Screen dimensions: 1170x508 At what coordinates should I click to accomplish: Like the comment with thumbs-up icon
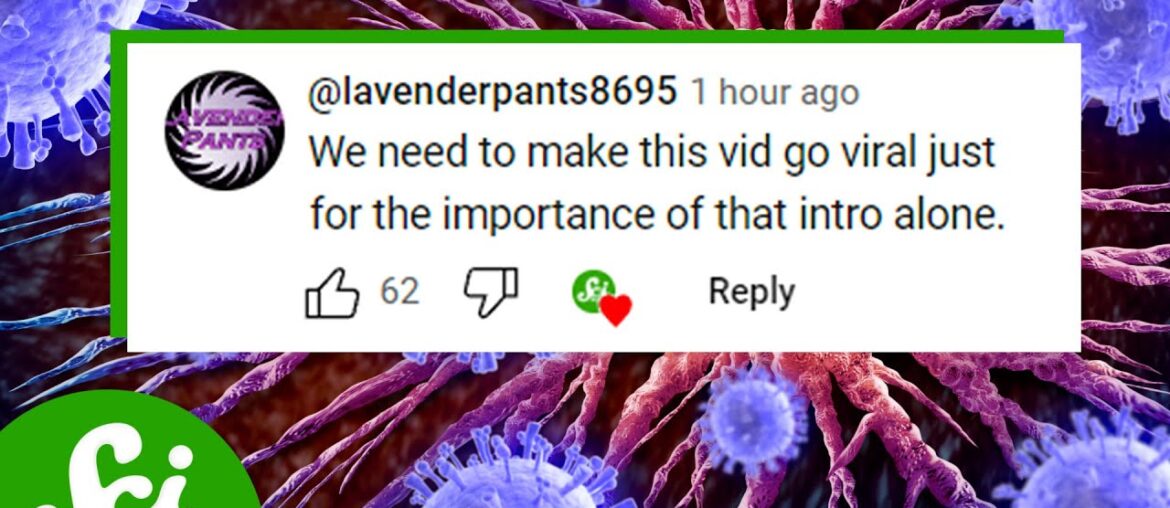pyautogui.click(x=332, y=292)
